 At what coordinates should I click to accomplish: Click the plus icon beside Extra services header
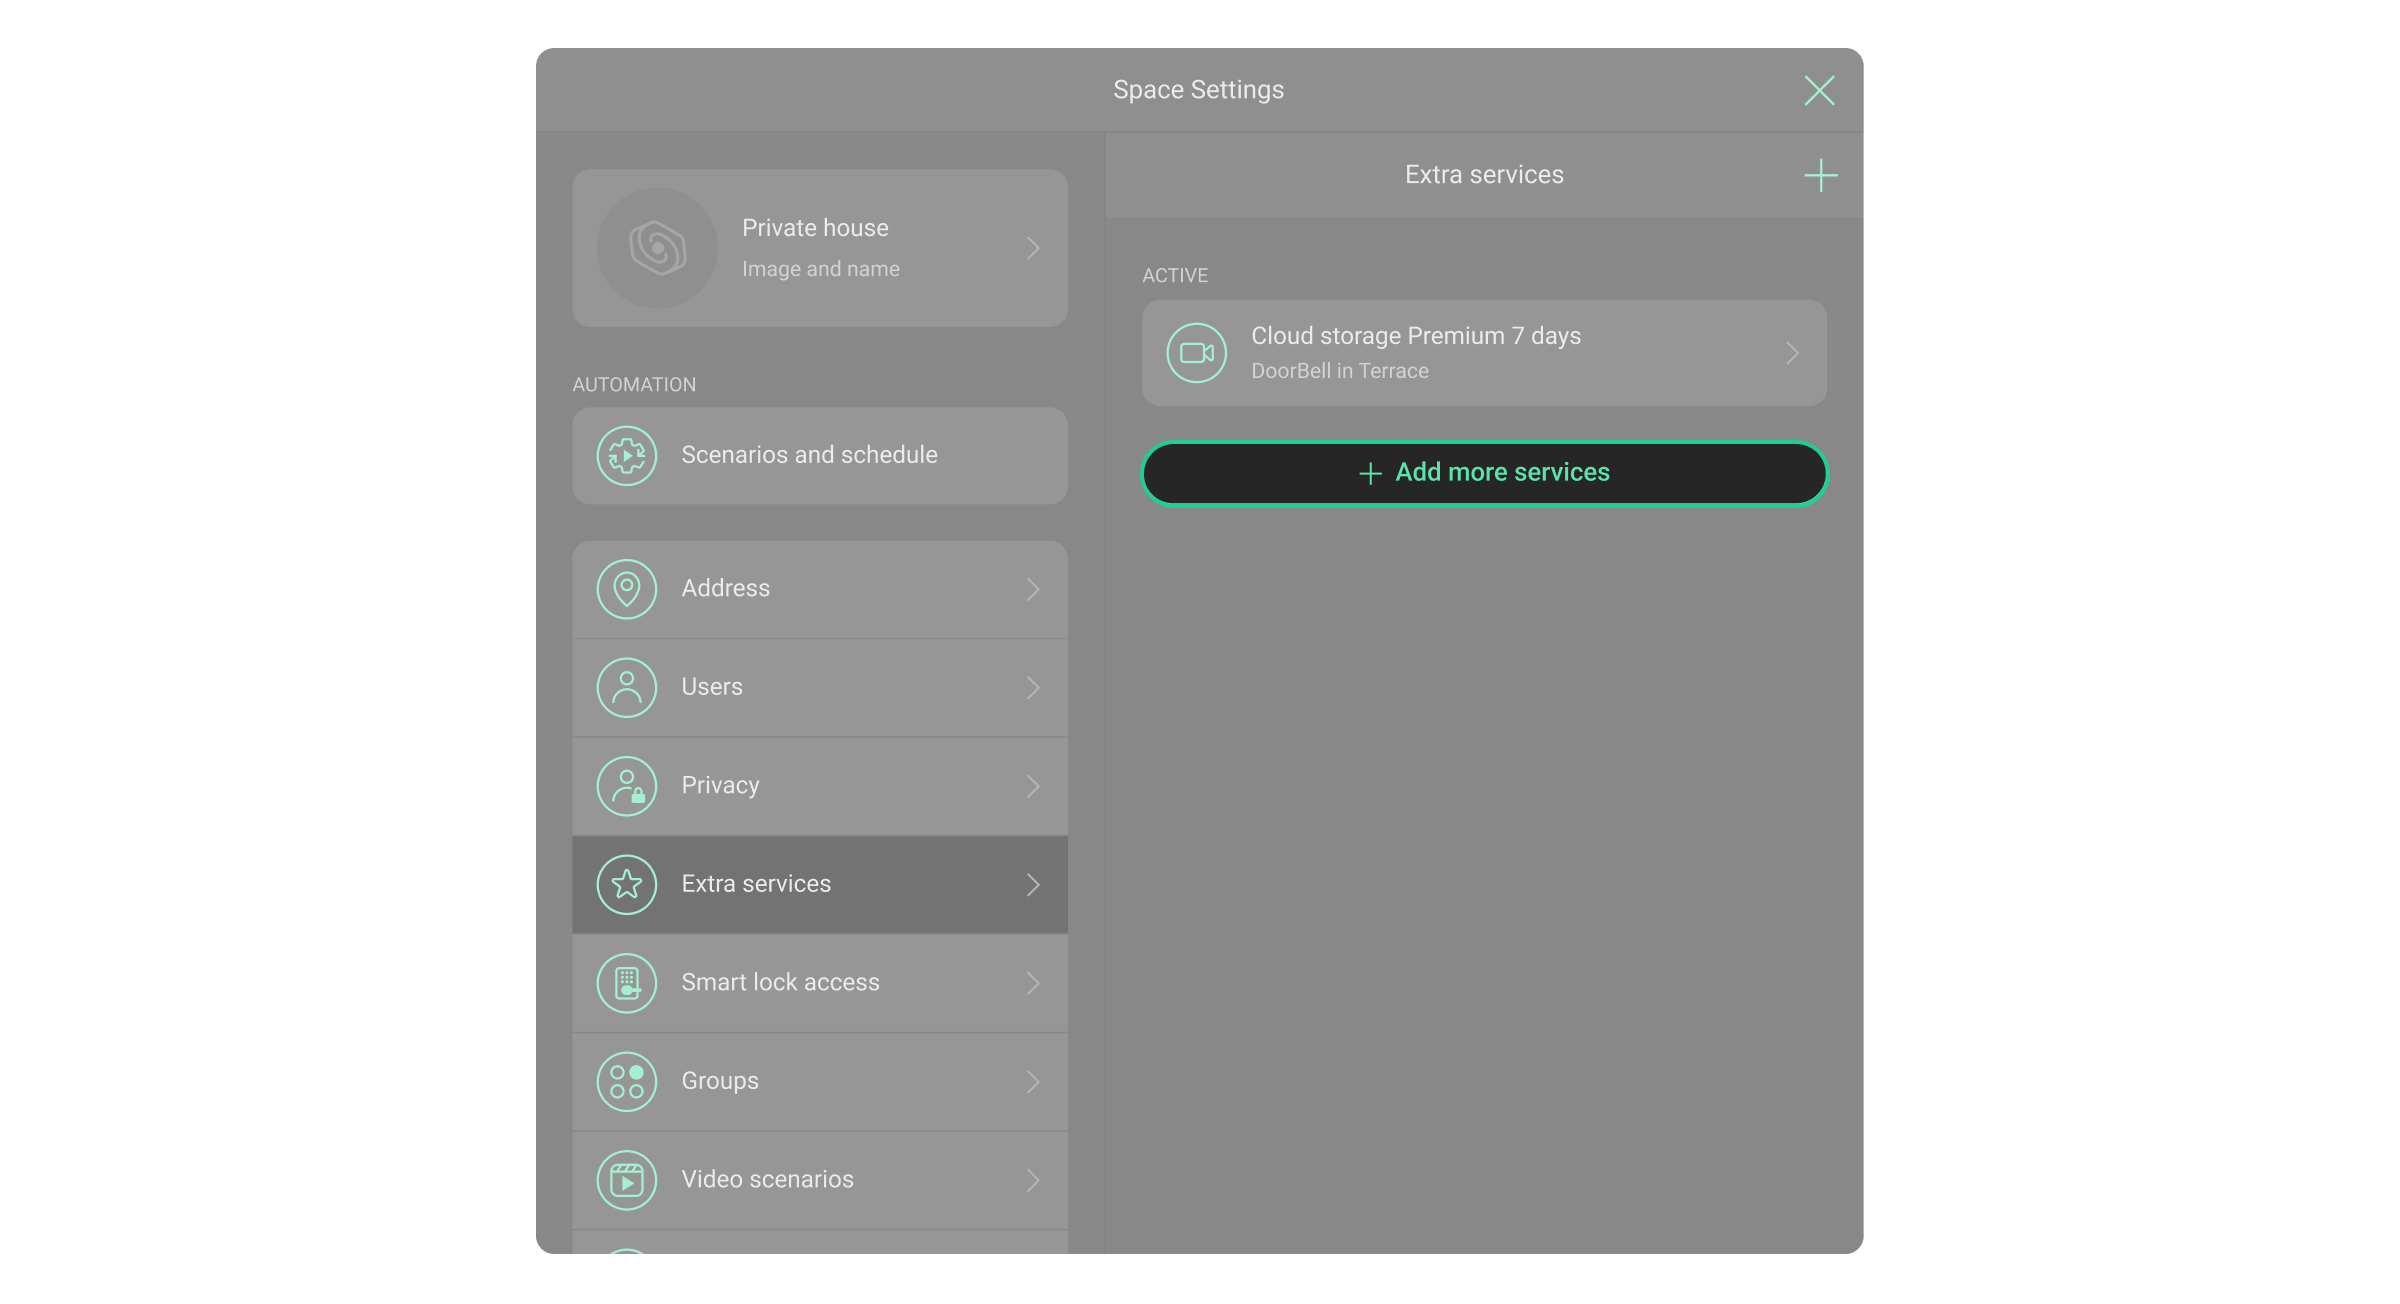pyautogui.click(x=1820, y=175)
